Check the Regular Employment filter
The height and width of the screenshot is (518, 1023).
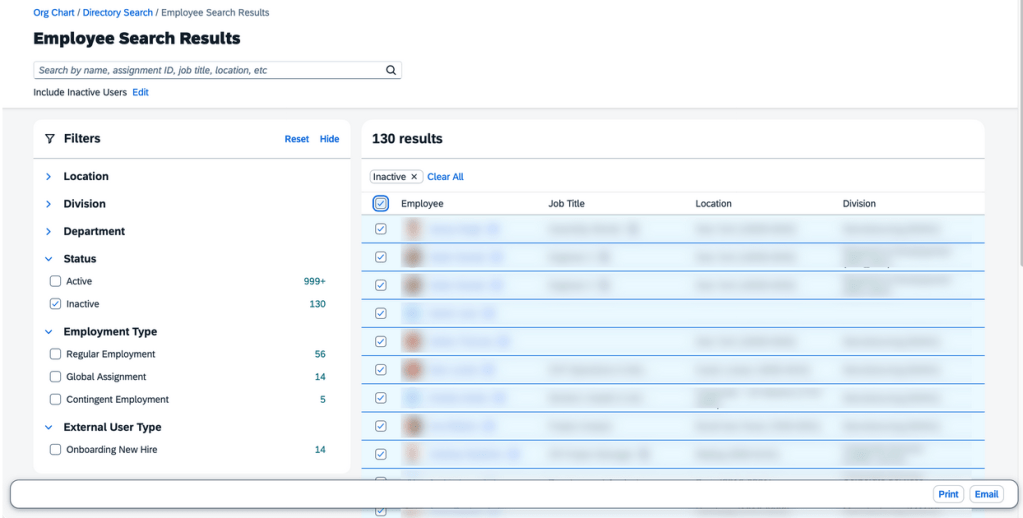click(56, 354)
